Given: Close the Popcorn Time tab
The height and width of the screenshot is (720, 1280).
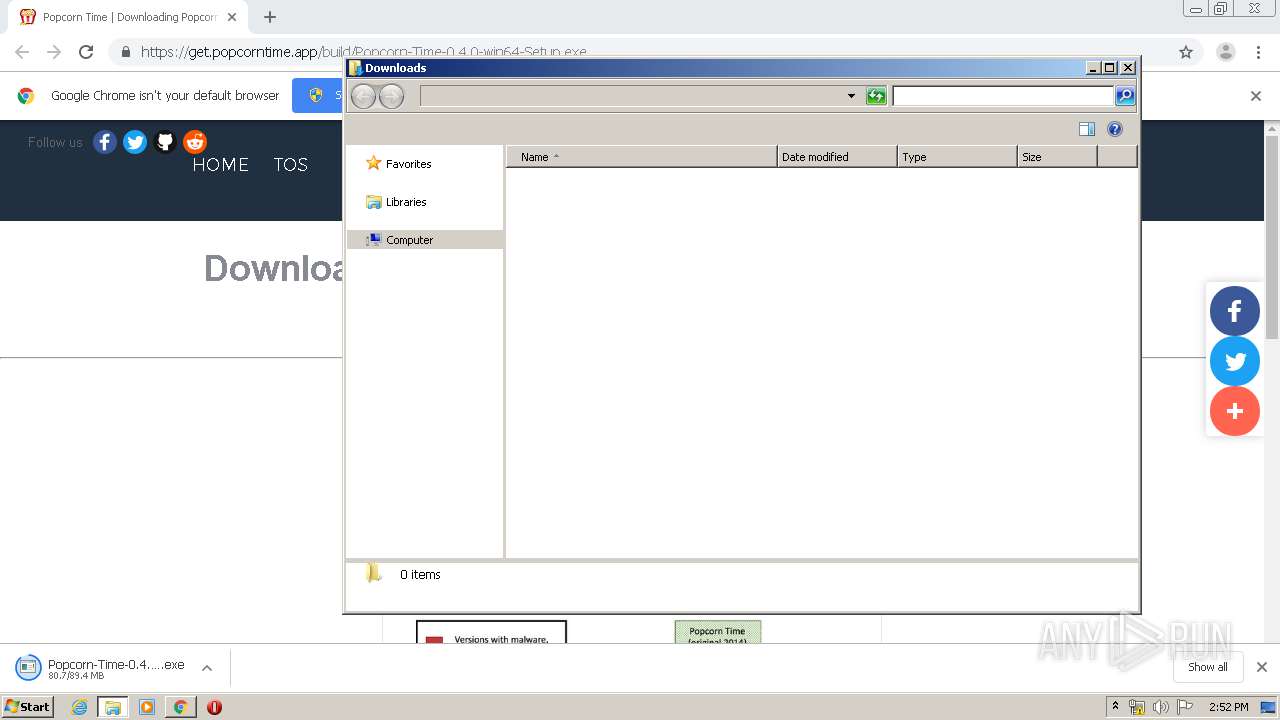Looking at the screenshot, I should tap(232, 17).
